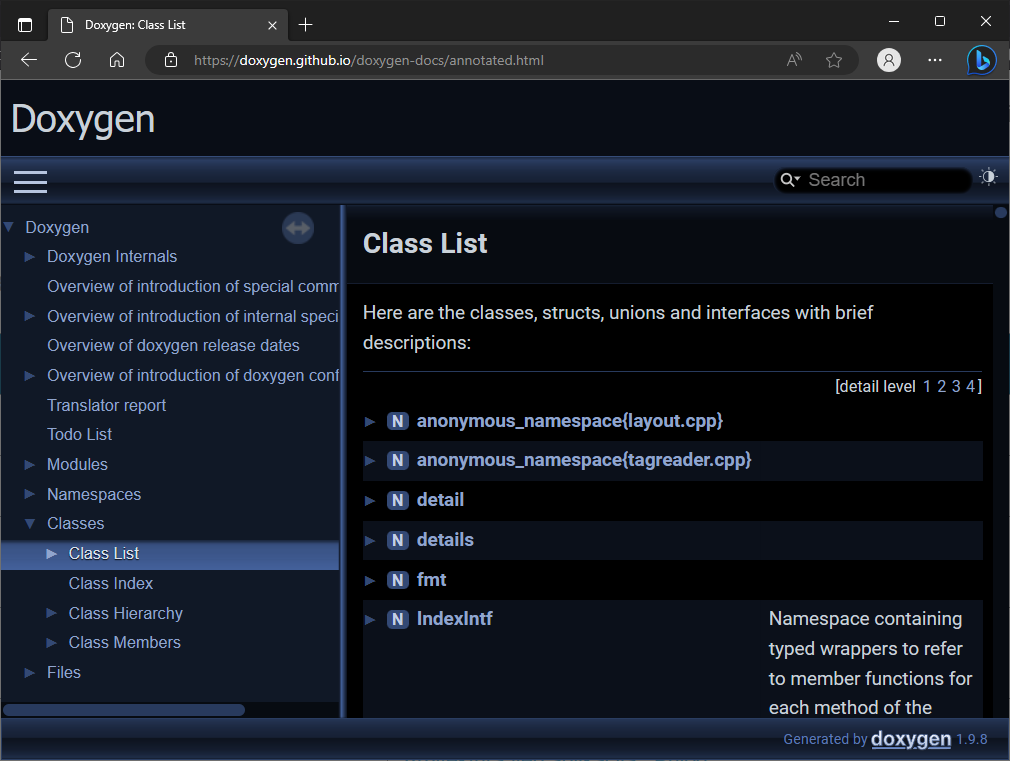Viewport: 1010px width, 761px height.
Task: Close the Doxygen: Class List tab
Action: point(272,25)
